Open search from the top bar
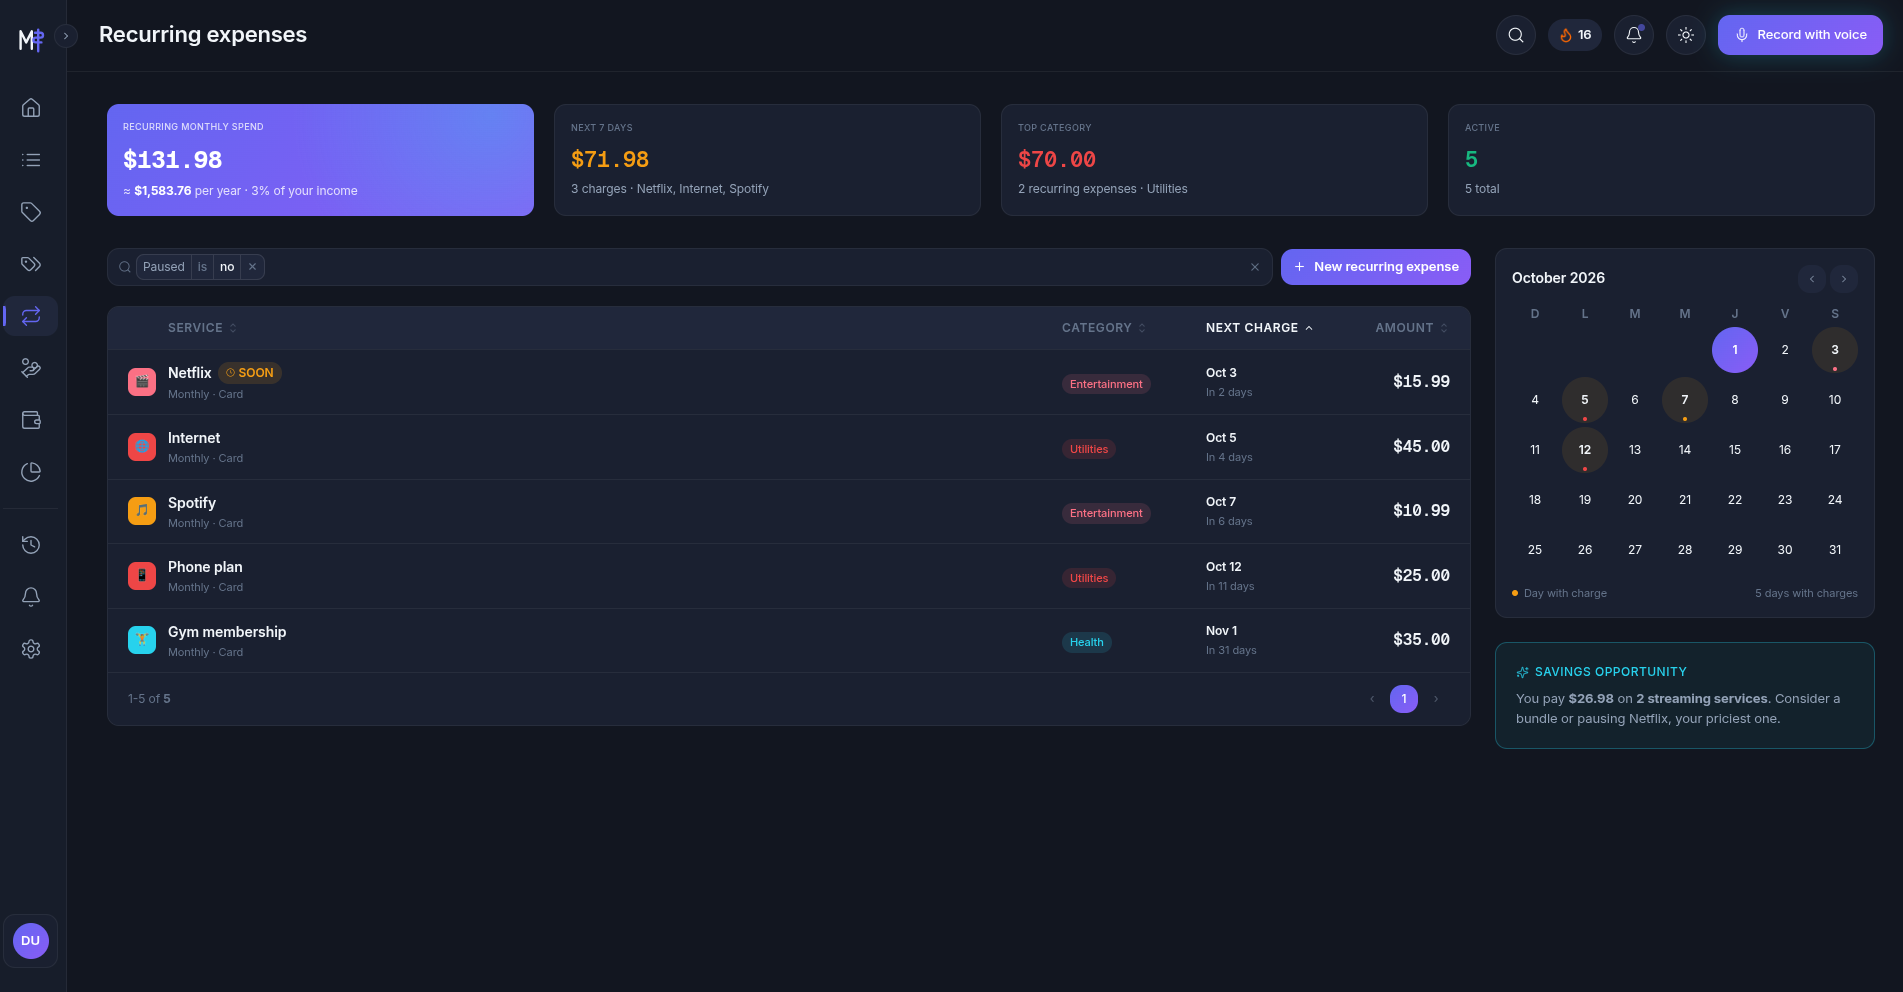 [1516, 35]
